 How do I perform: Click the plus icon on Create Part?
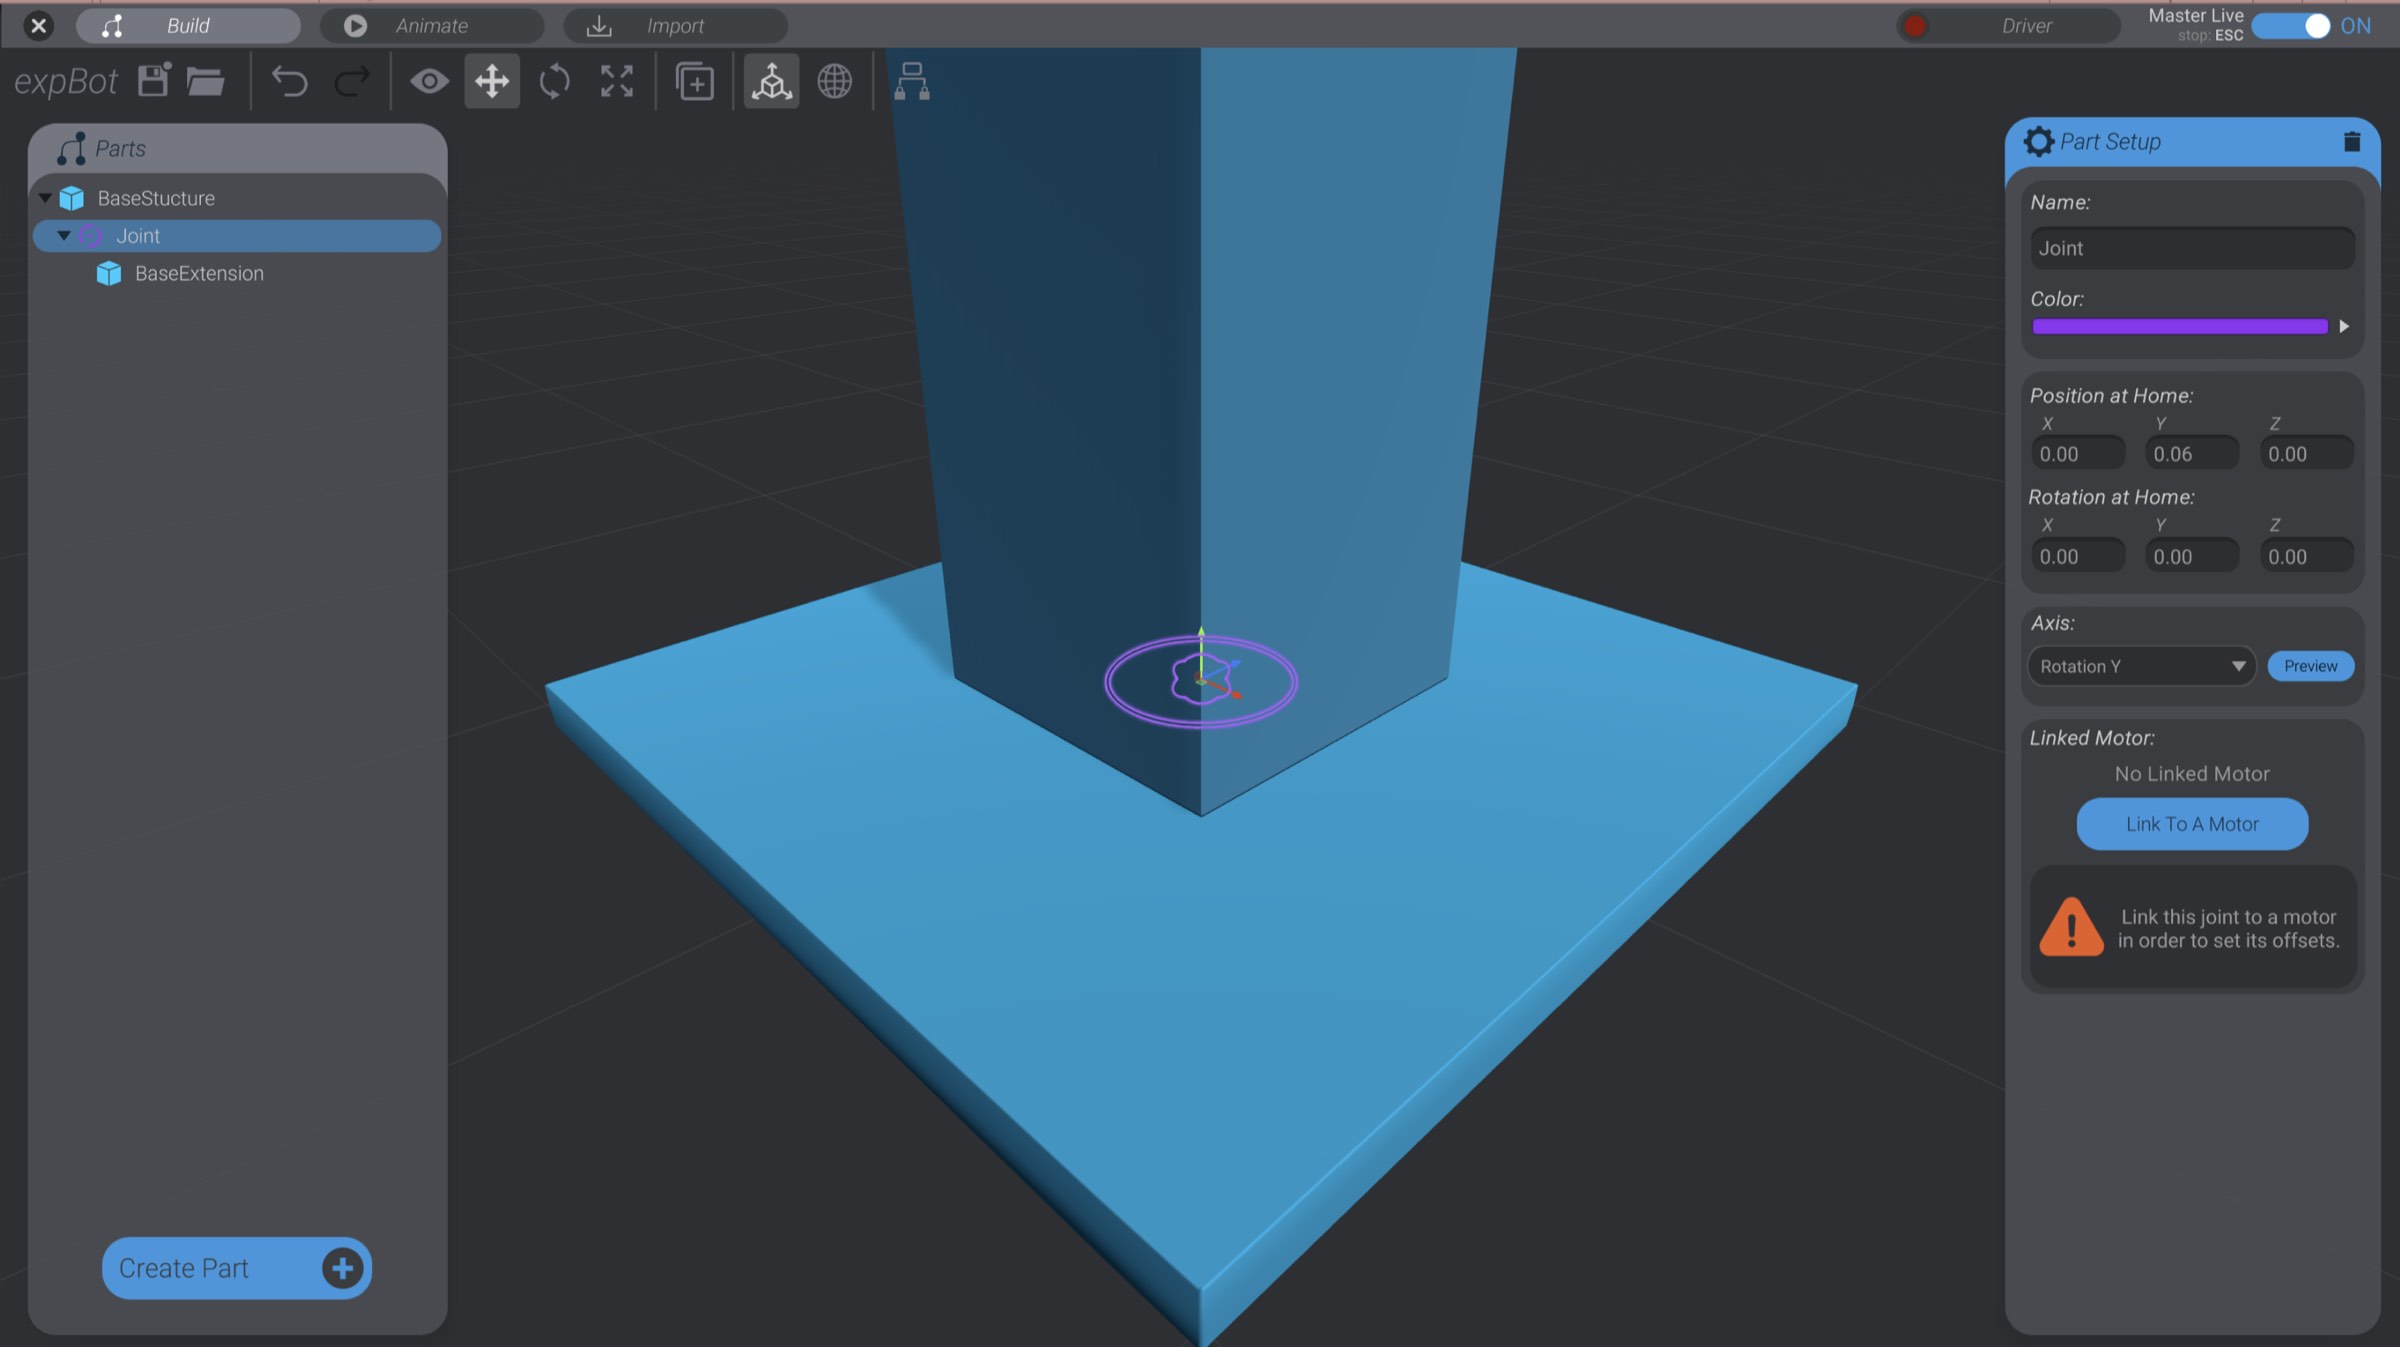[x=342, y=1268]
